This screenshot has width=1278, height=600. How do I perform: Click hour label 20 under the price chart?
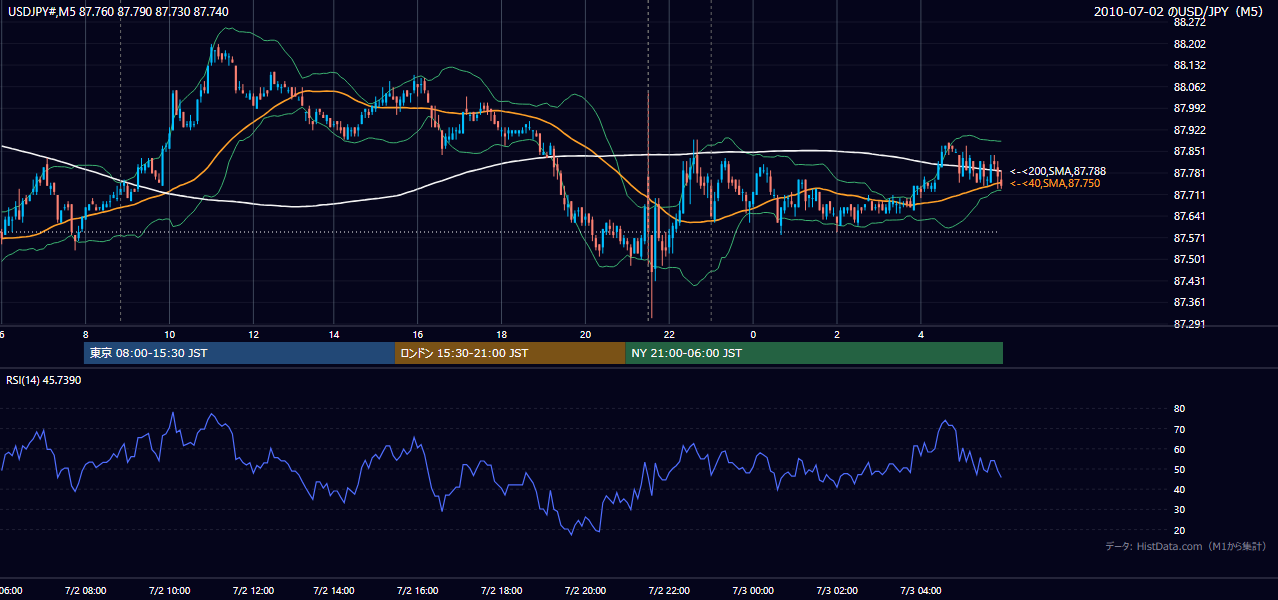(586, 334)
